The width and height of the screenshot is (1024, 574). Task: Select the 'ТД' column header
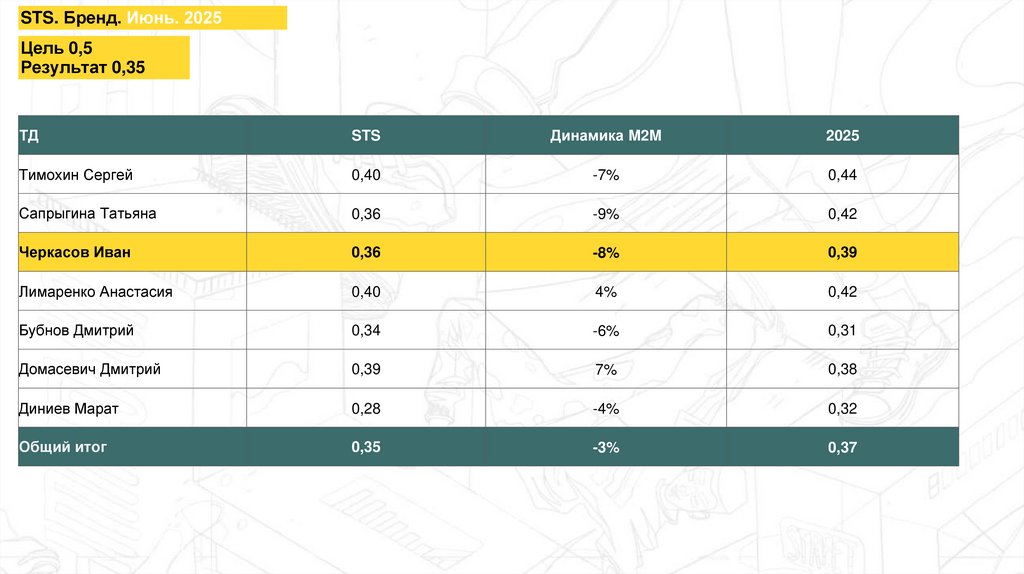[x=29, y=136]
